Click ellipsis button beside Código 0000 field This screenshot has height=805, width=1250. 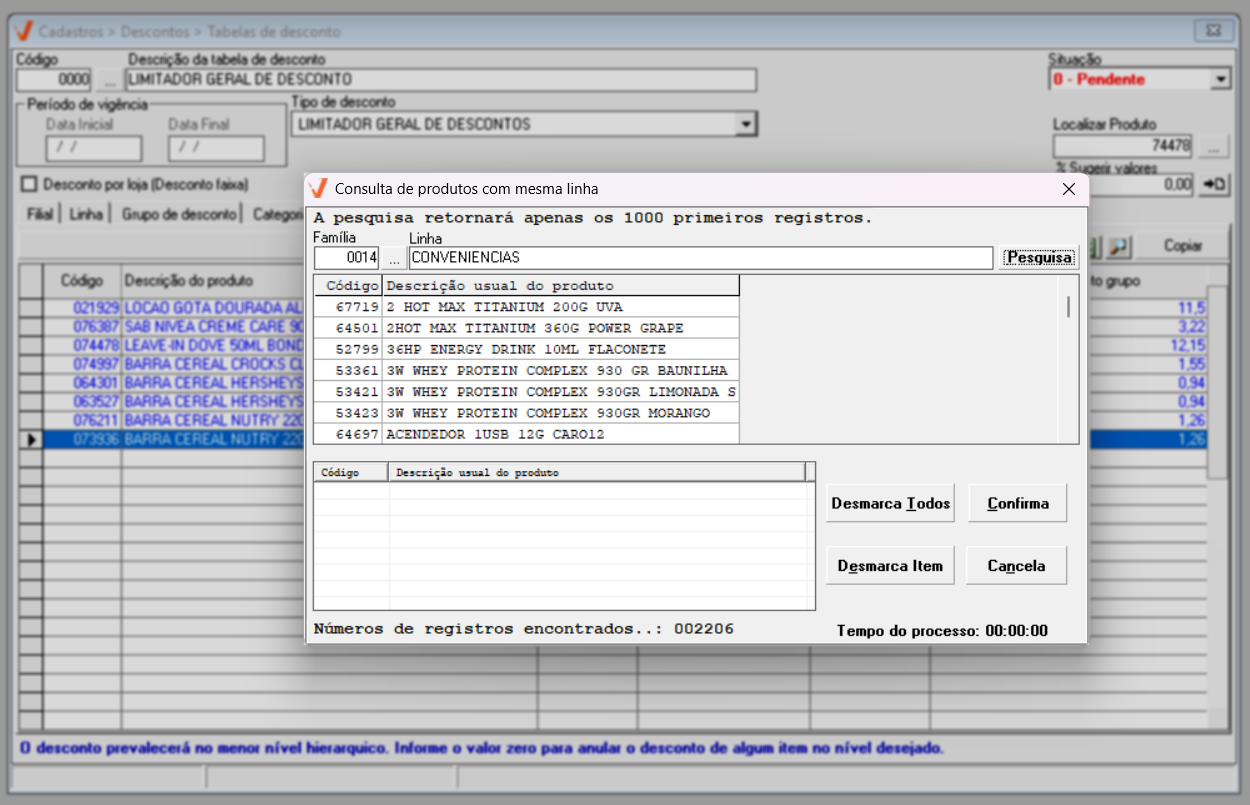coord(108,80)
